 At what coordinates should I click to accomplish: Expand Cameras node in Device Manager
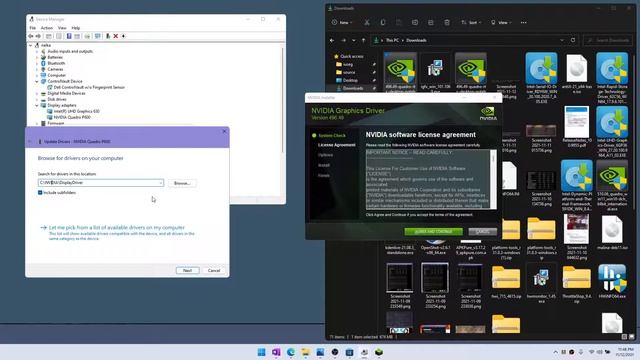[x=37, y=69]
